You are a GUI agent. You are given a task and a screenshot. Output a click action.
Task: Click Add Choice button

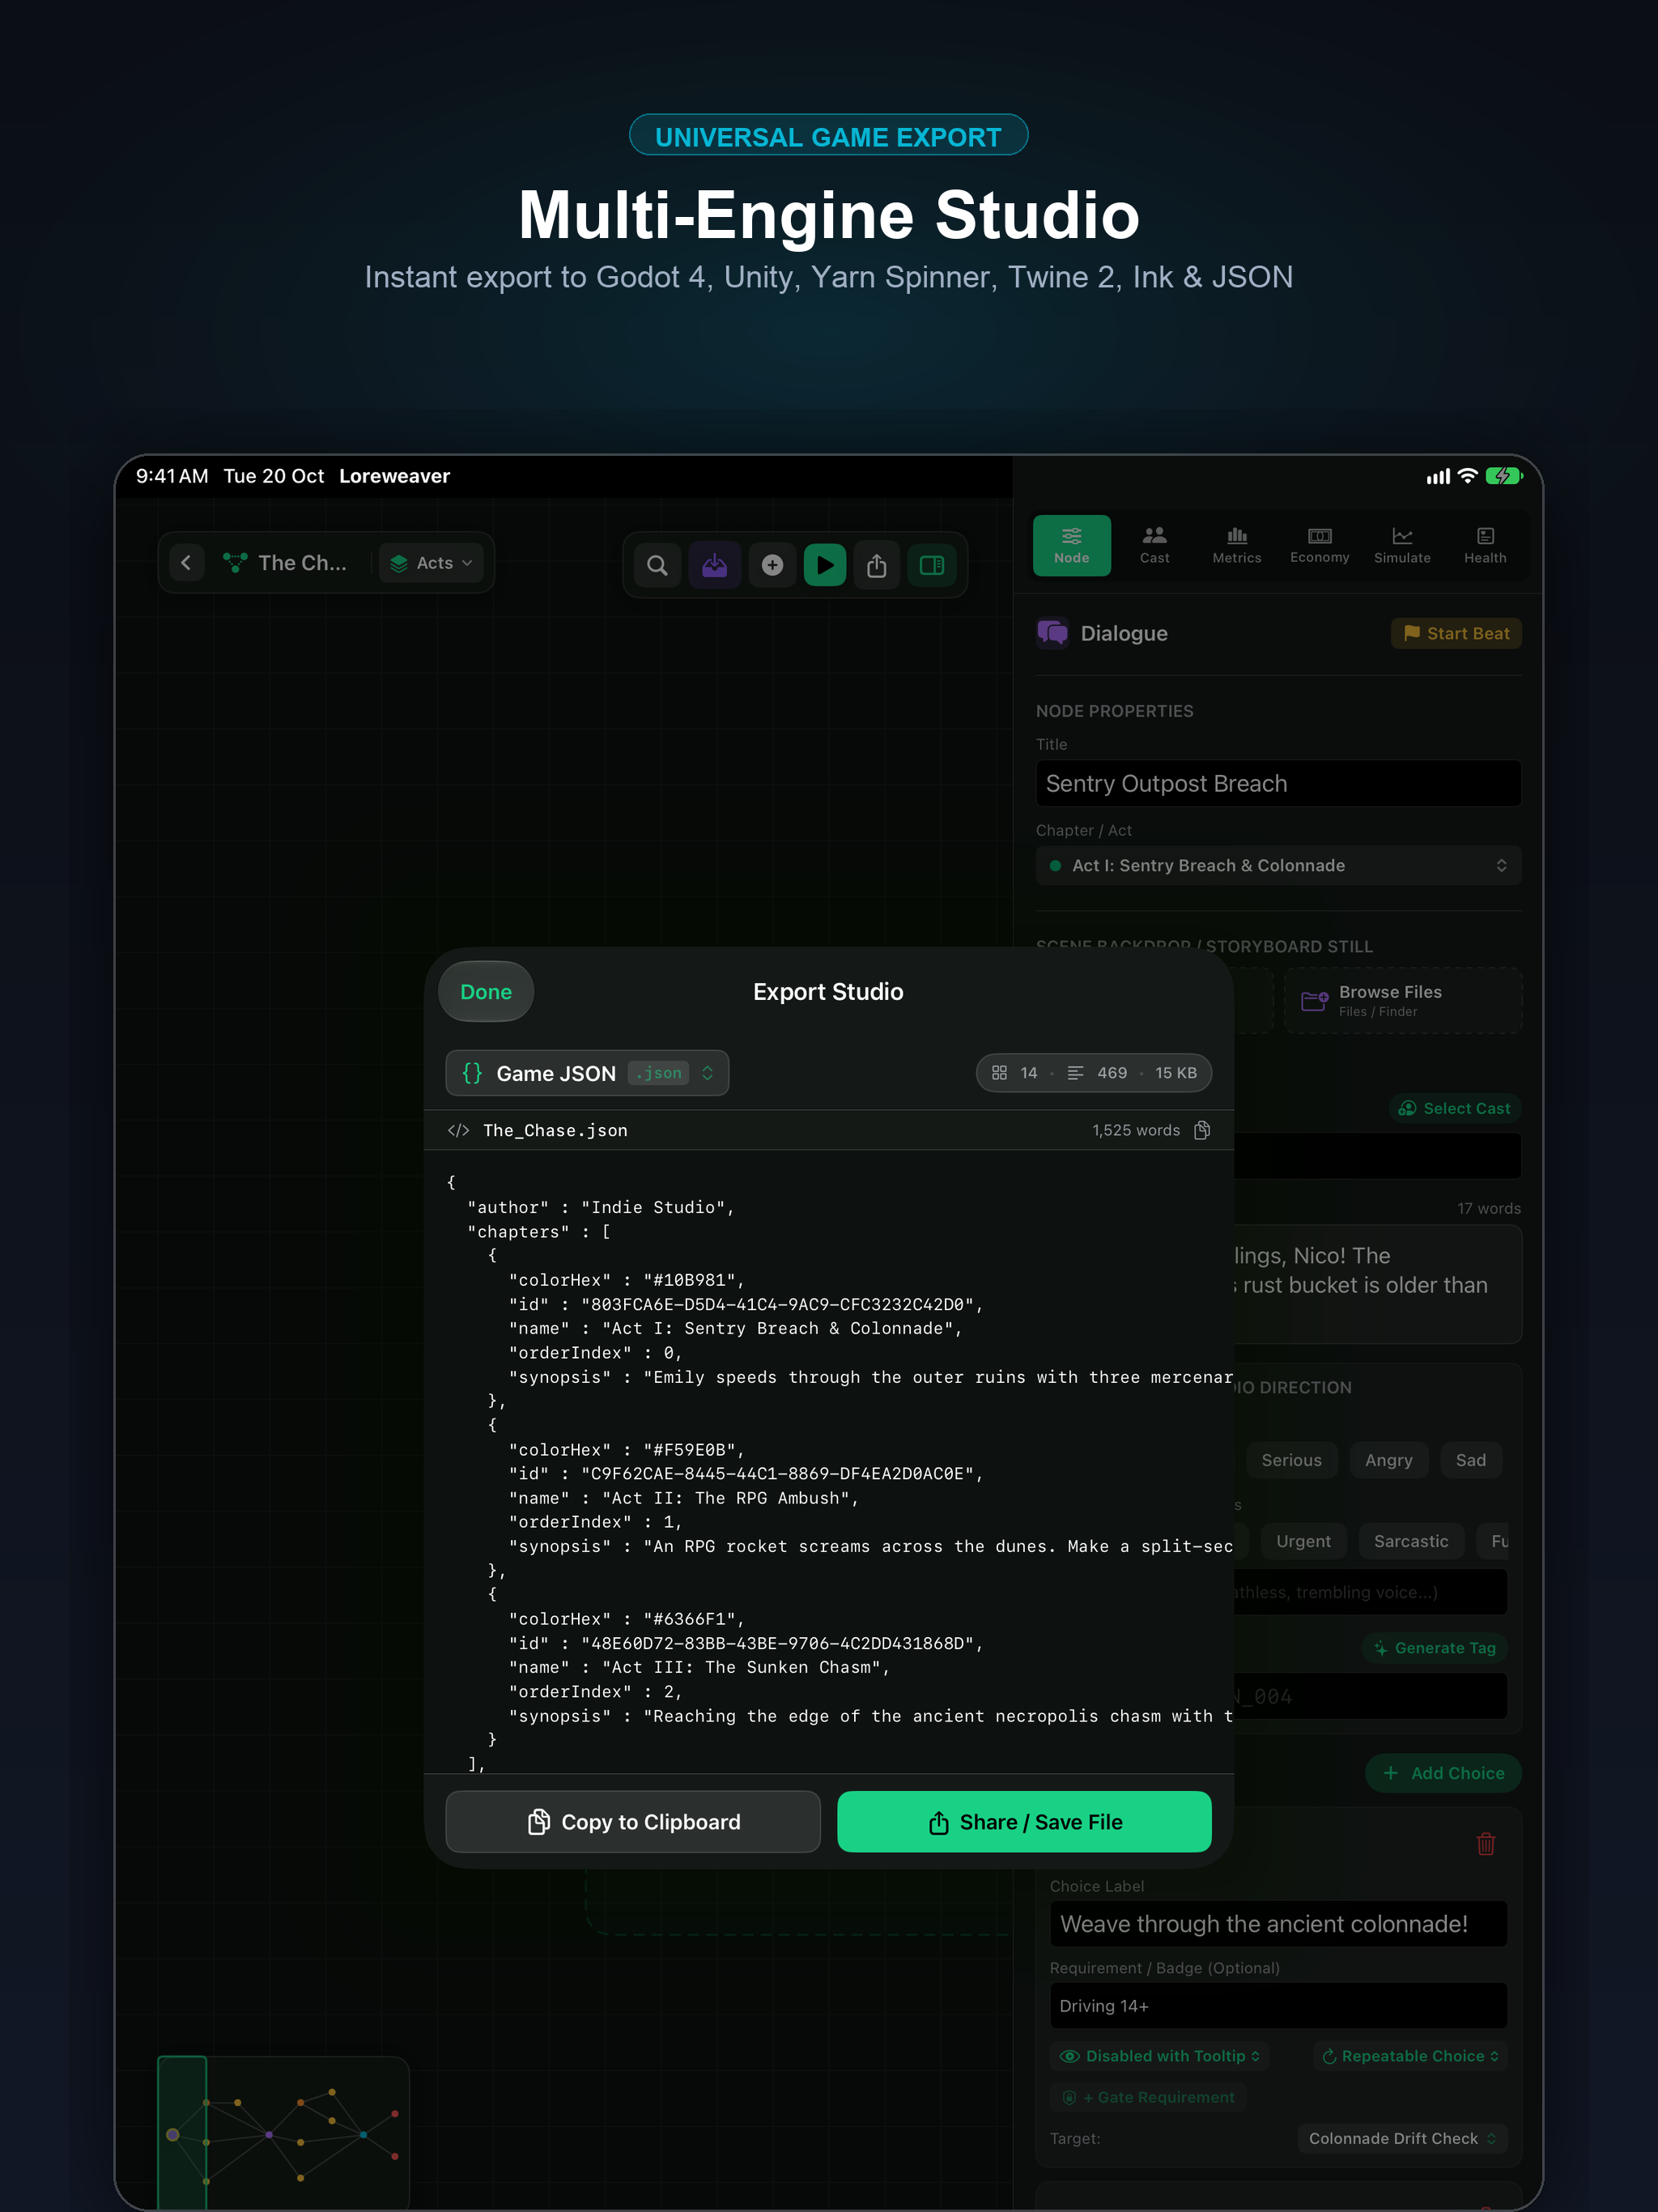coord(1443,1773)
